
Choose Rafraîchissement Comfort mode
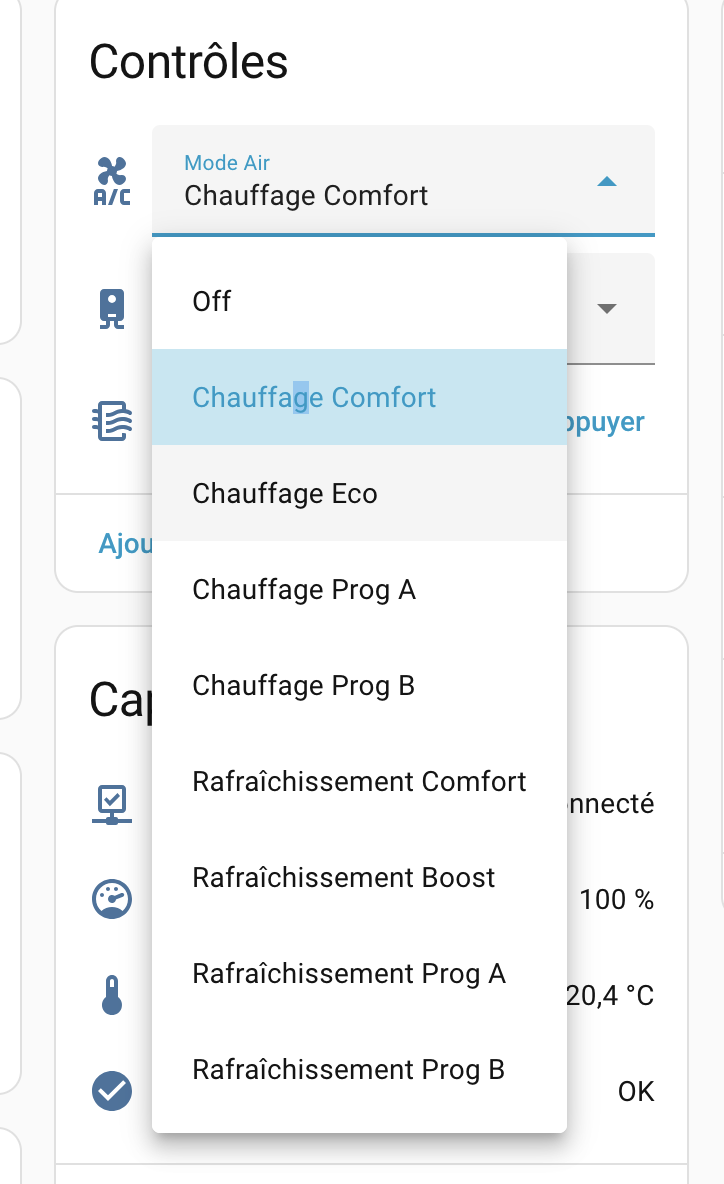[x=359, y=781]
